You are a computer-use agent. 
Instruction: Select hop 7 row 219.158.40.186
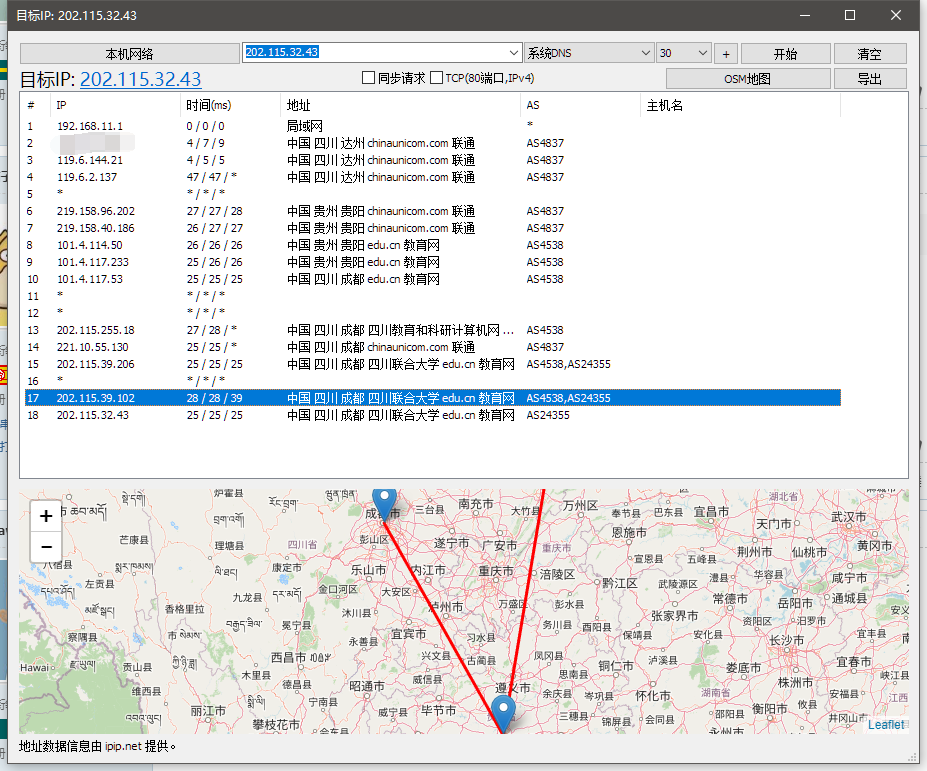[433, 228]
